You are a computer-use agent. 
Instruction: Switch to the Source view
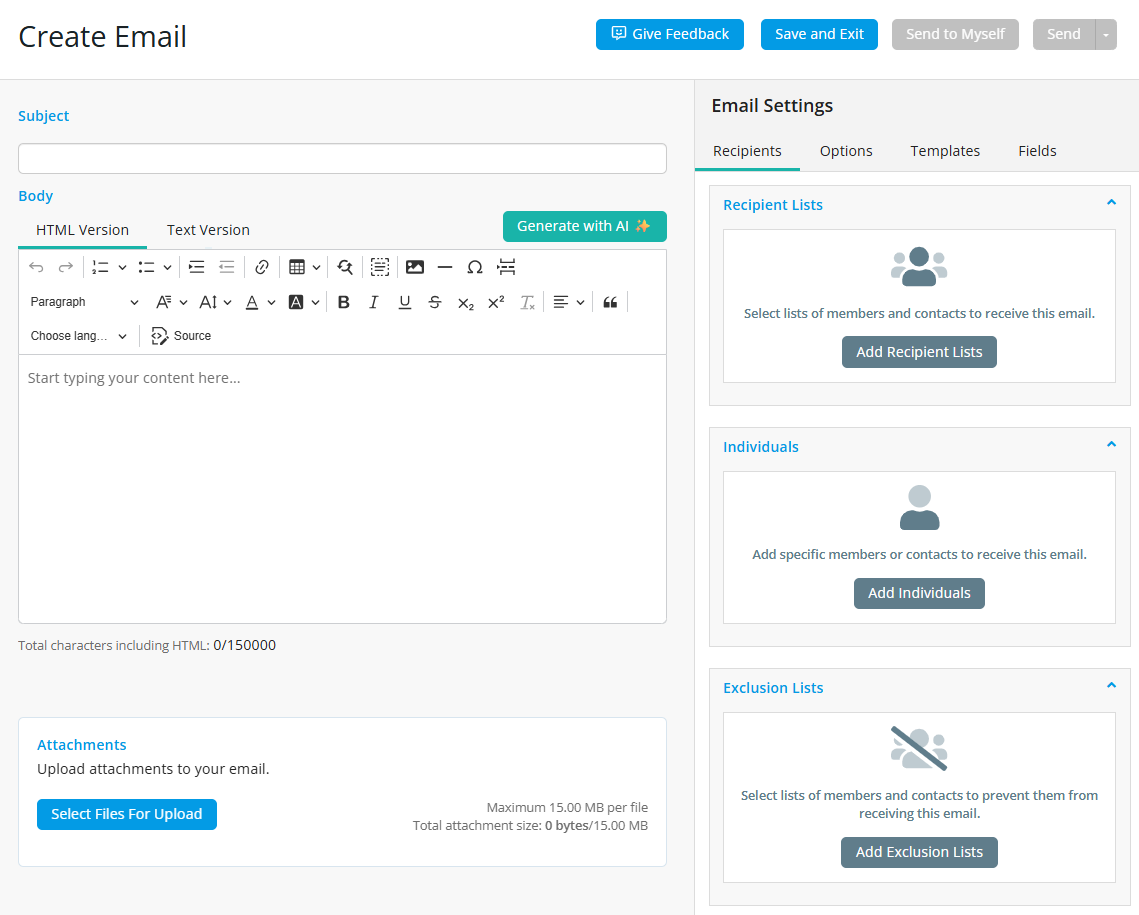(181, 336)
